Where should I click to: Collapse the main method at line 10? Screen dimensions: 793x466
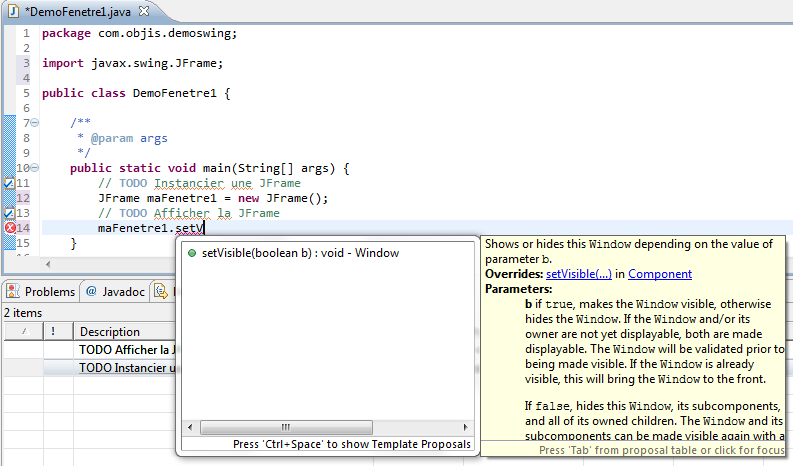(x=36, y=168)
